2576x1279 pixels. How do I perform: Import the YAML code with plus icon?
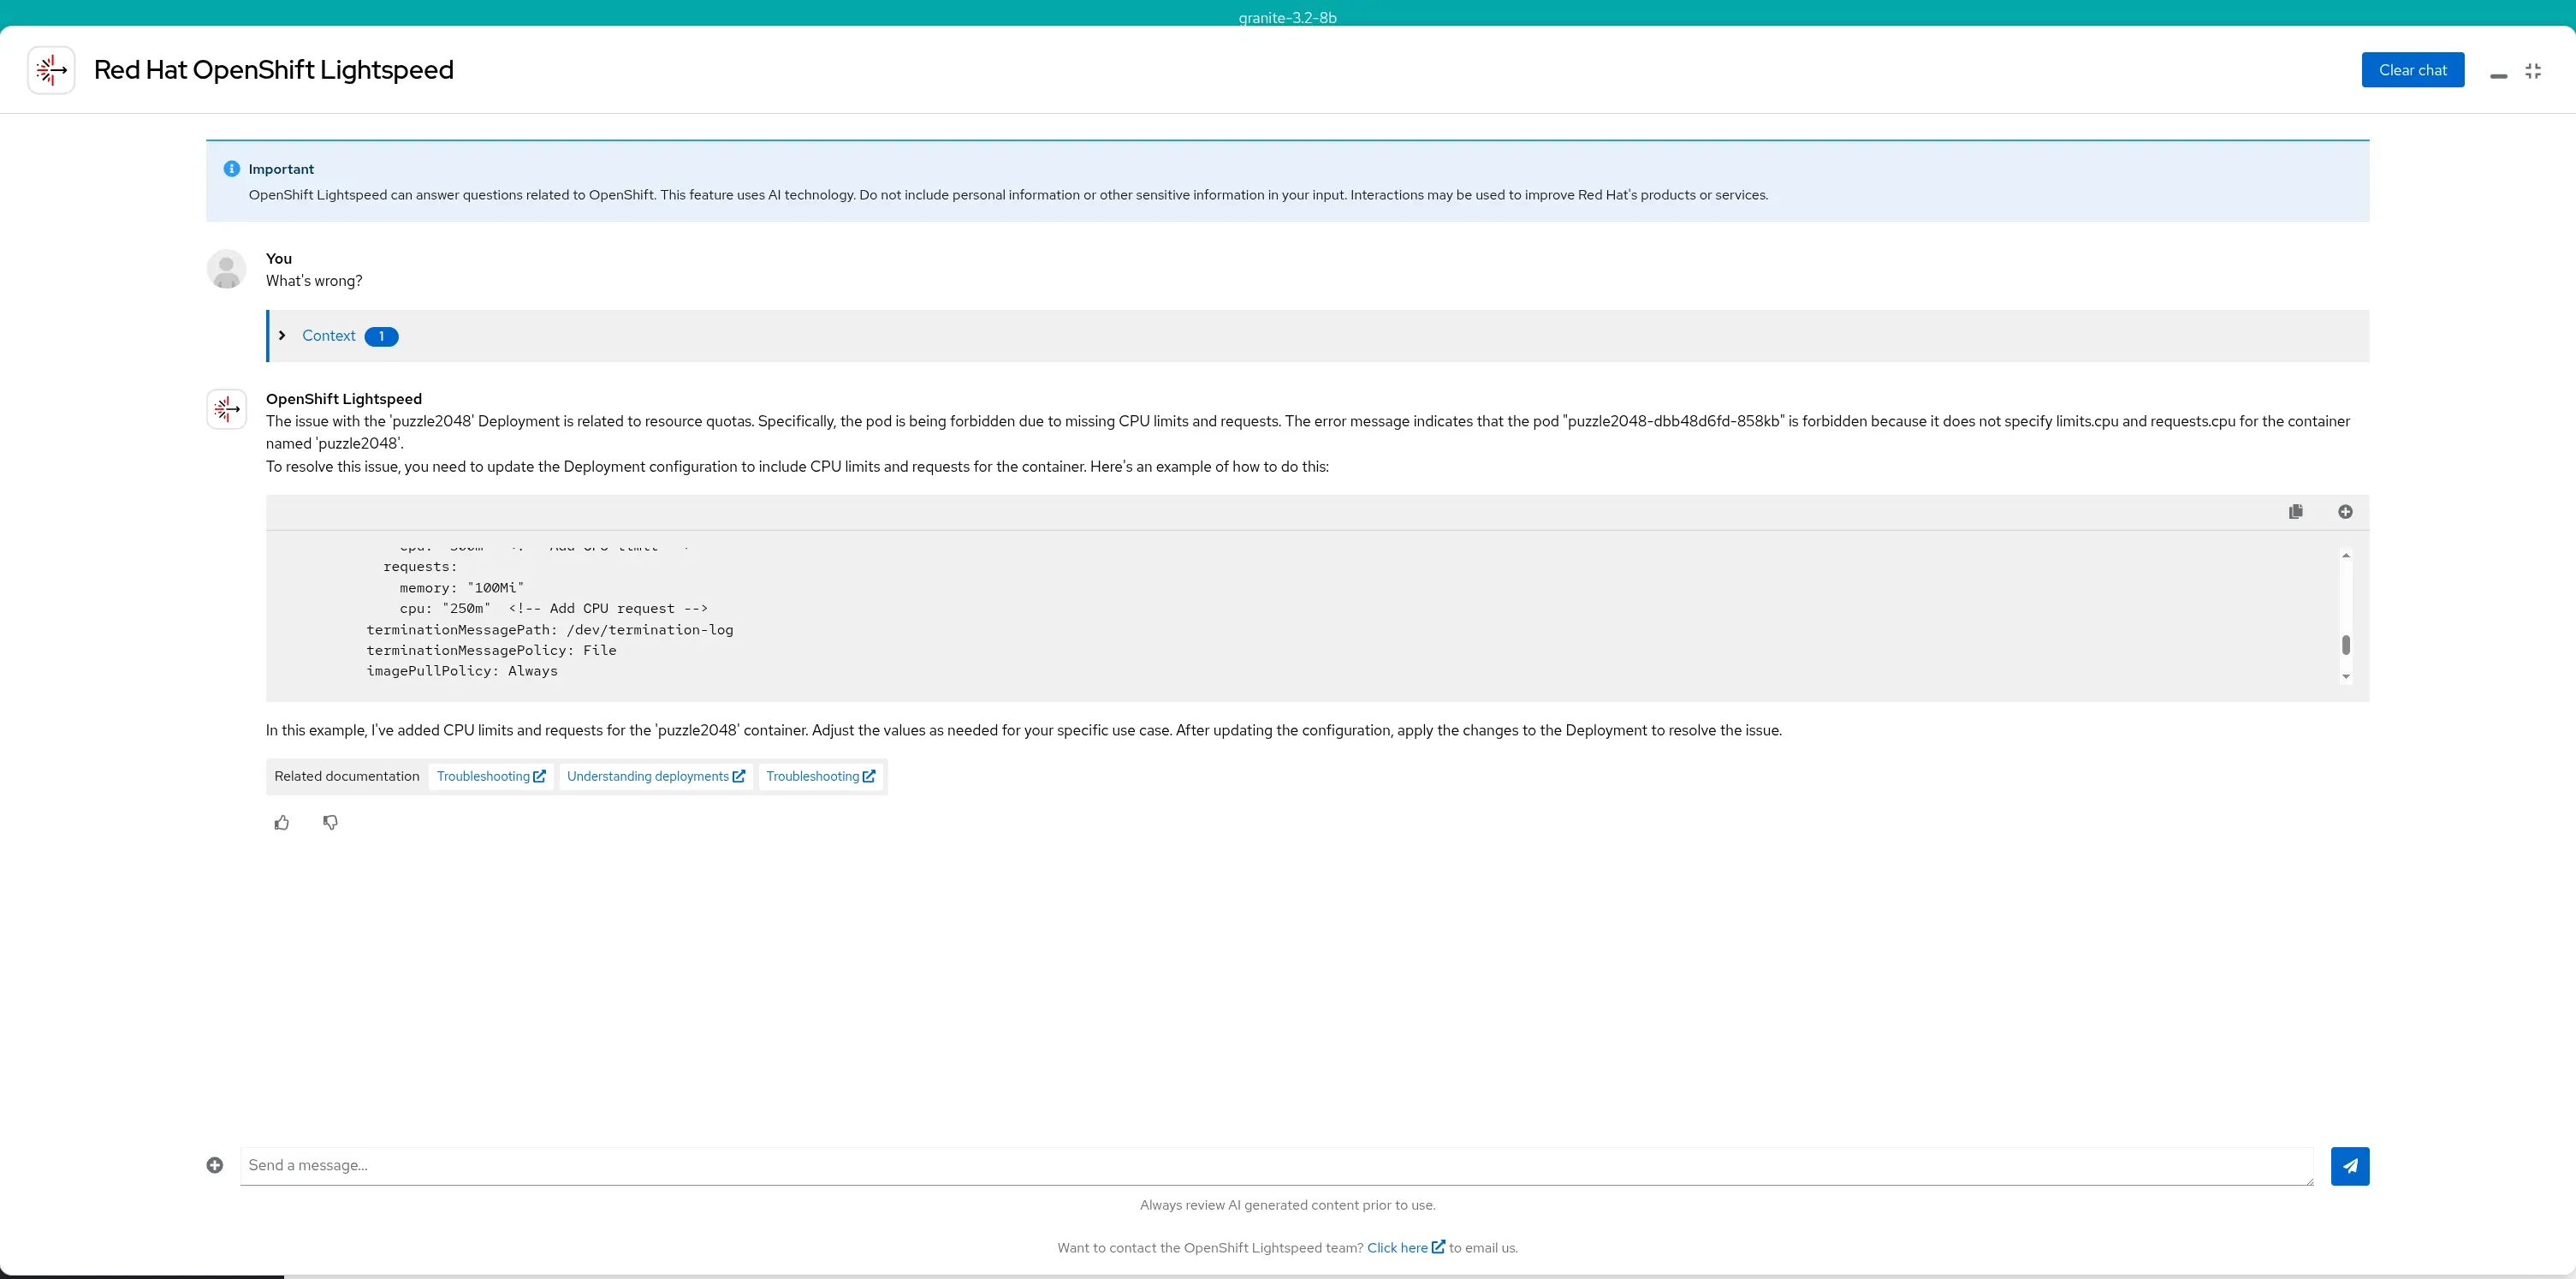click(2345, 511)
